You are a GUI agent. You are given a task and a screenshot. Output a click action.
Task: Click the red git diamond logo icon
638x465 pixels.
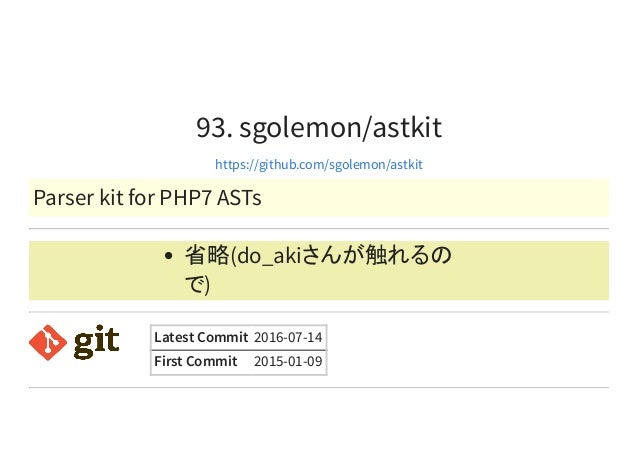point(48,342)
